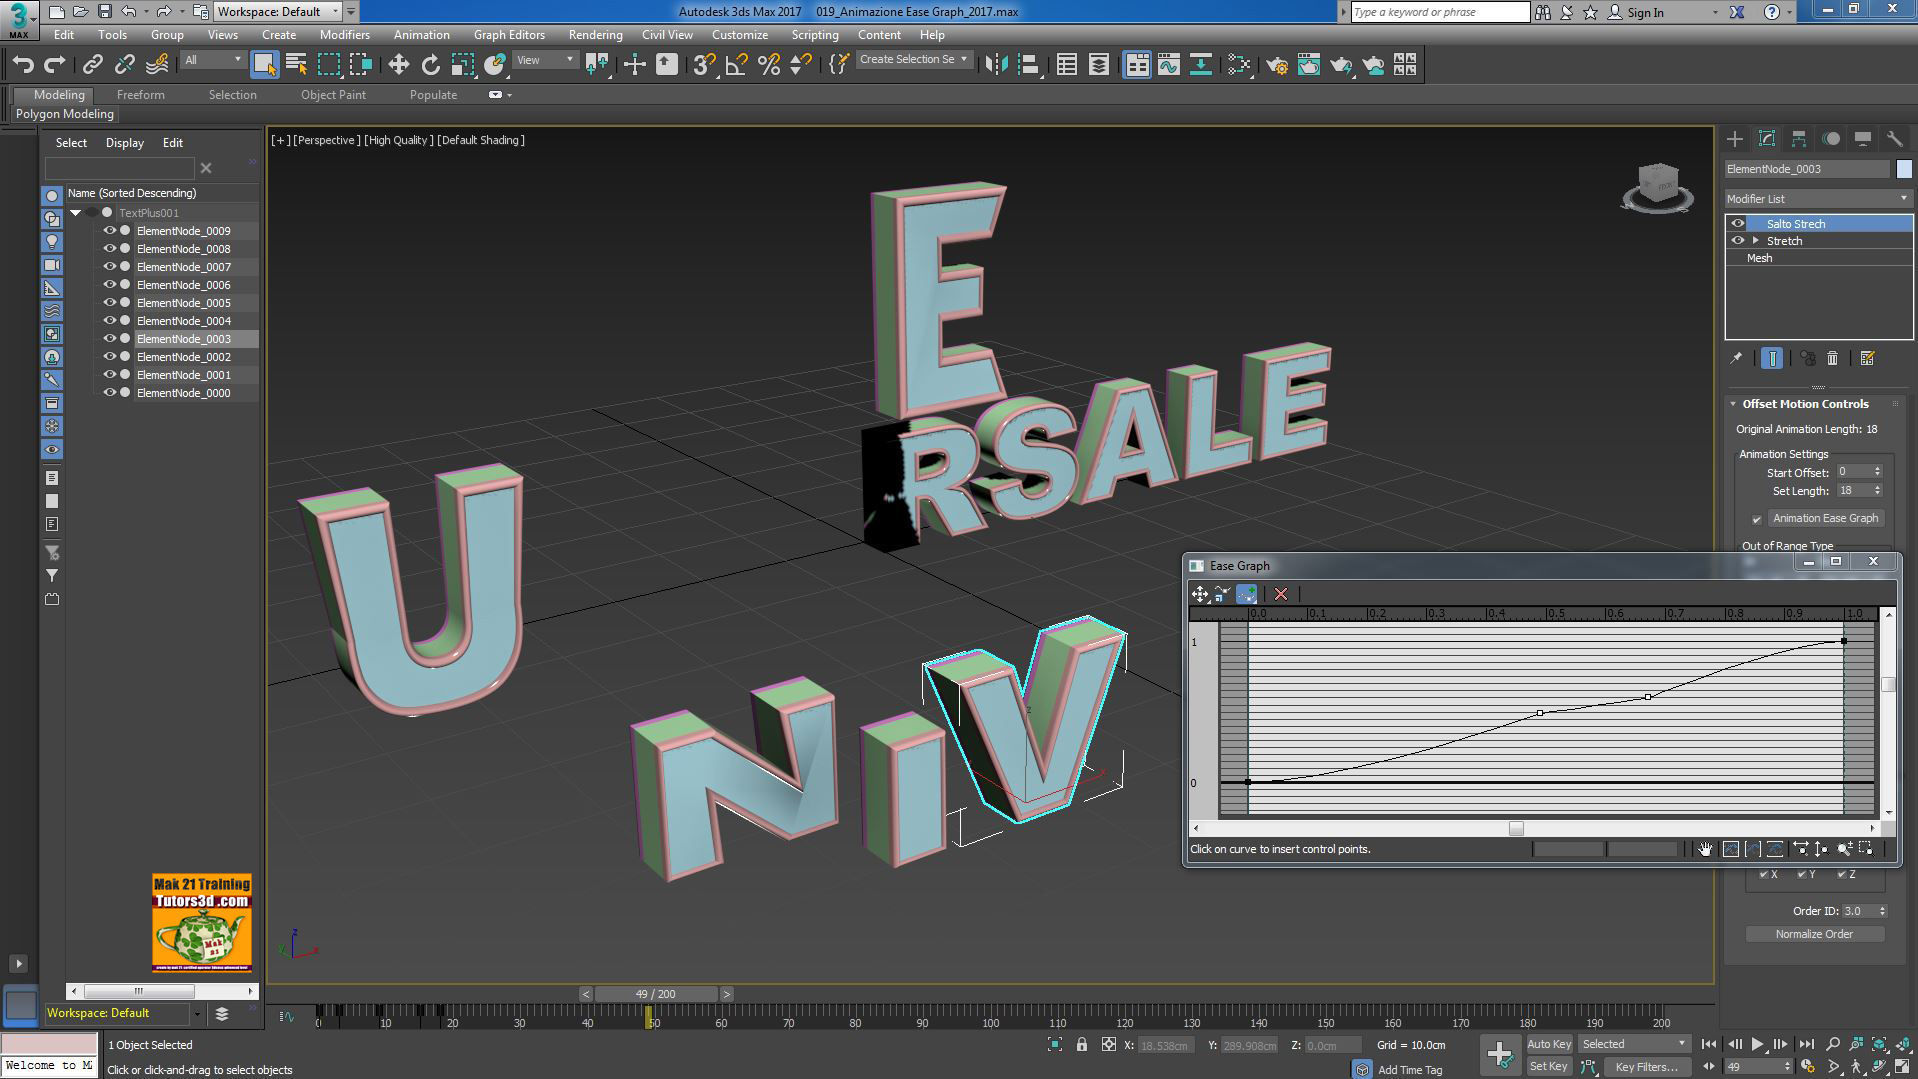This screenshot has width=1918, height=1079.
Task: Collapse the TextPlus001 tree node
Action: [x=75, y=213]
